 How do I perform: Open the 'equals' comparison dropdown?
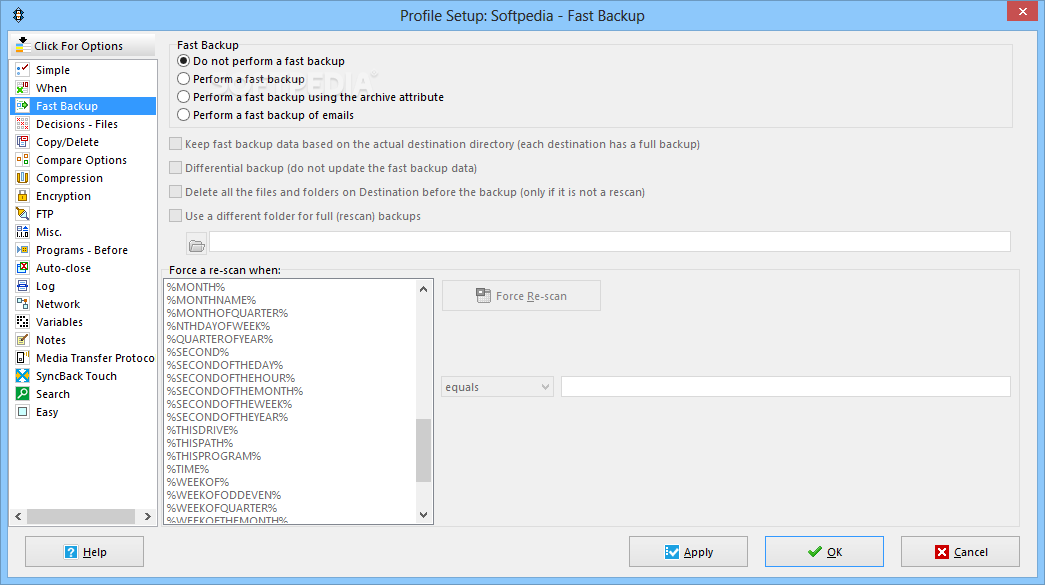click(x=497, y=387)
